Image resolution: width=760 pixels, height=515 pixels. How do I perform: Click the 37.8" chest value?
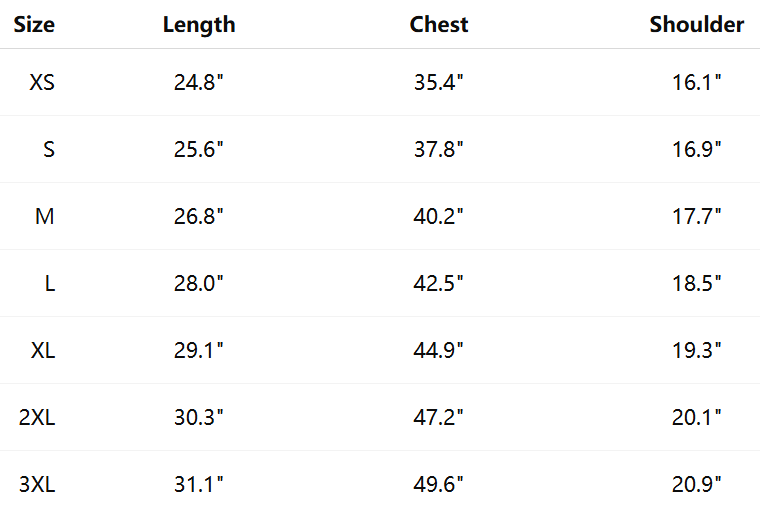(439, 150)
